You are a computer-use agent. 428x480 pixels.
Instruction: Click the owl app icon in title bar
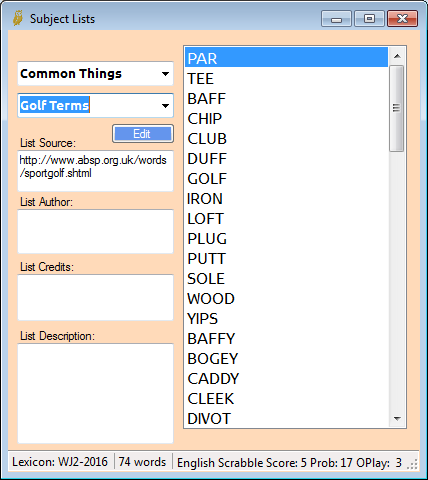(x=18, y=18)
